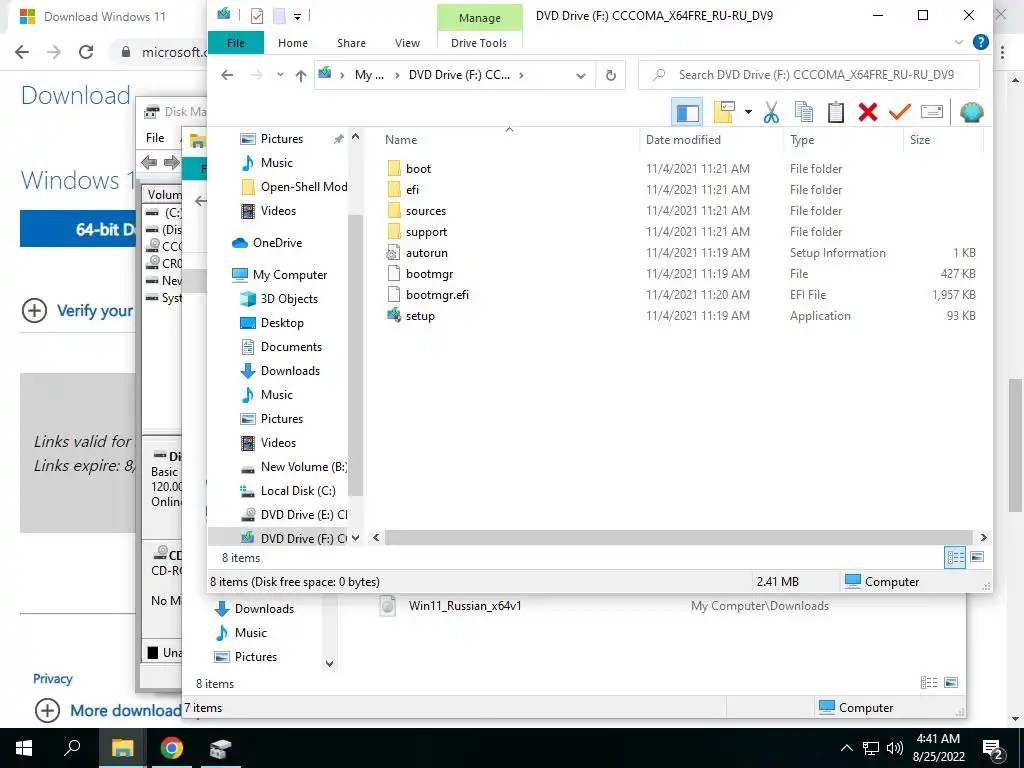Switch to the Share ribbon tab

tap(351, 42)
